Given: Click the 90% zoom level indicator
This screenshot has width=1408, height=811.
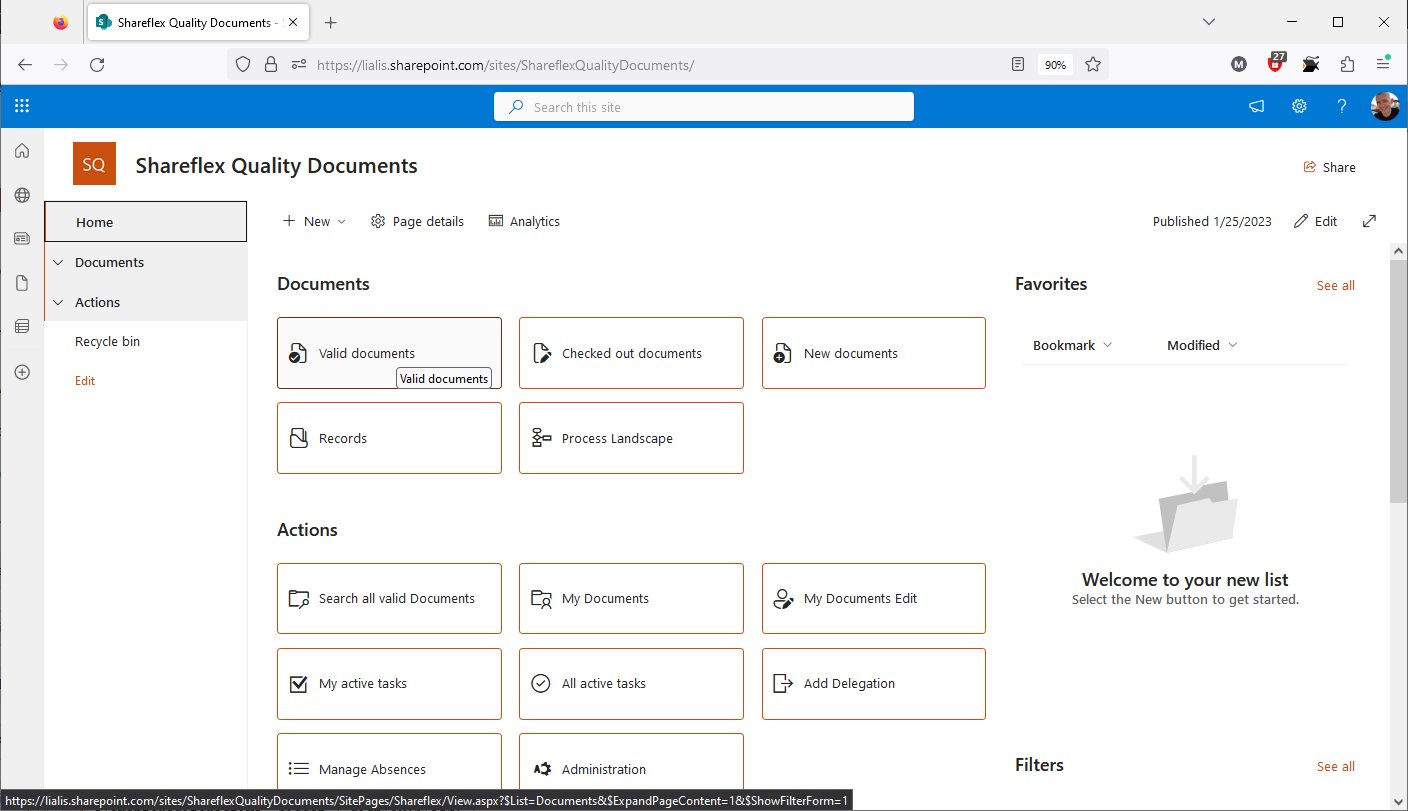Looking at the screenshot, I should [x=1054, y=64].
